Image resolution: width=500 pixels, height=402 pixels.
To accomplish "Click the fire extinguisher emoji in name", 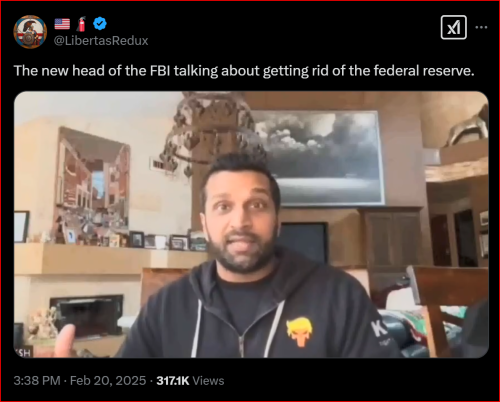I will coord(81,24).
